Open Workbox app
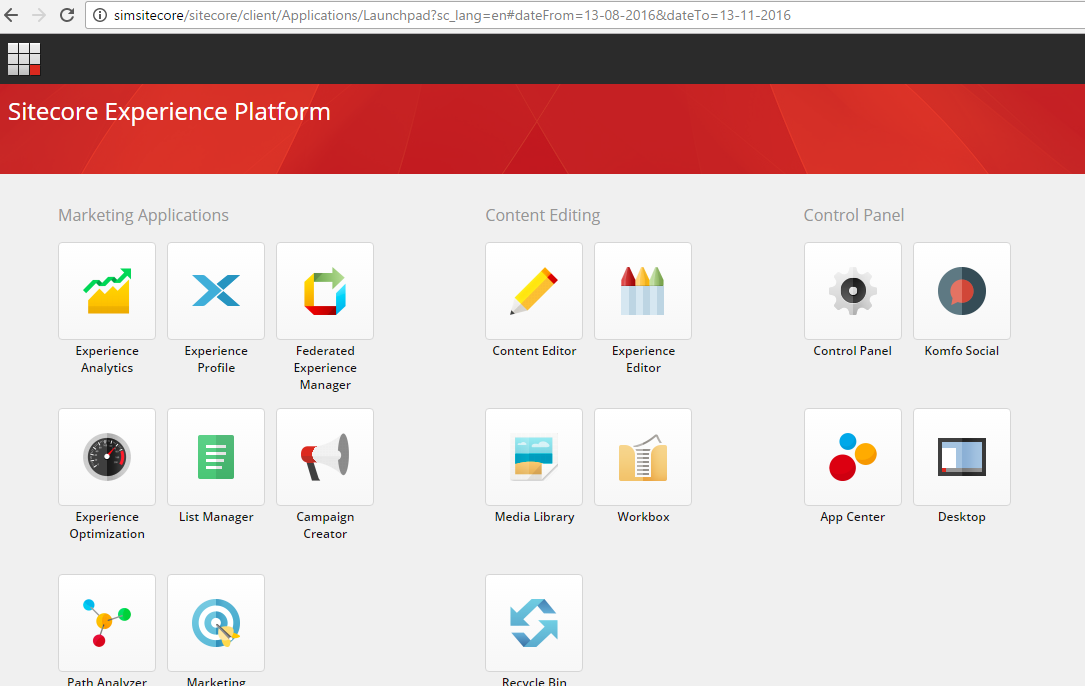 (643, 457)
